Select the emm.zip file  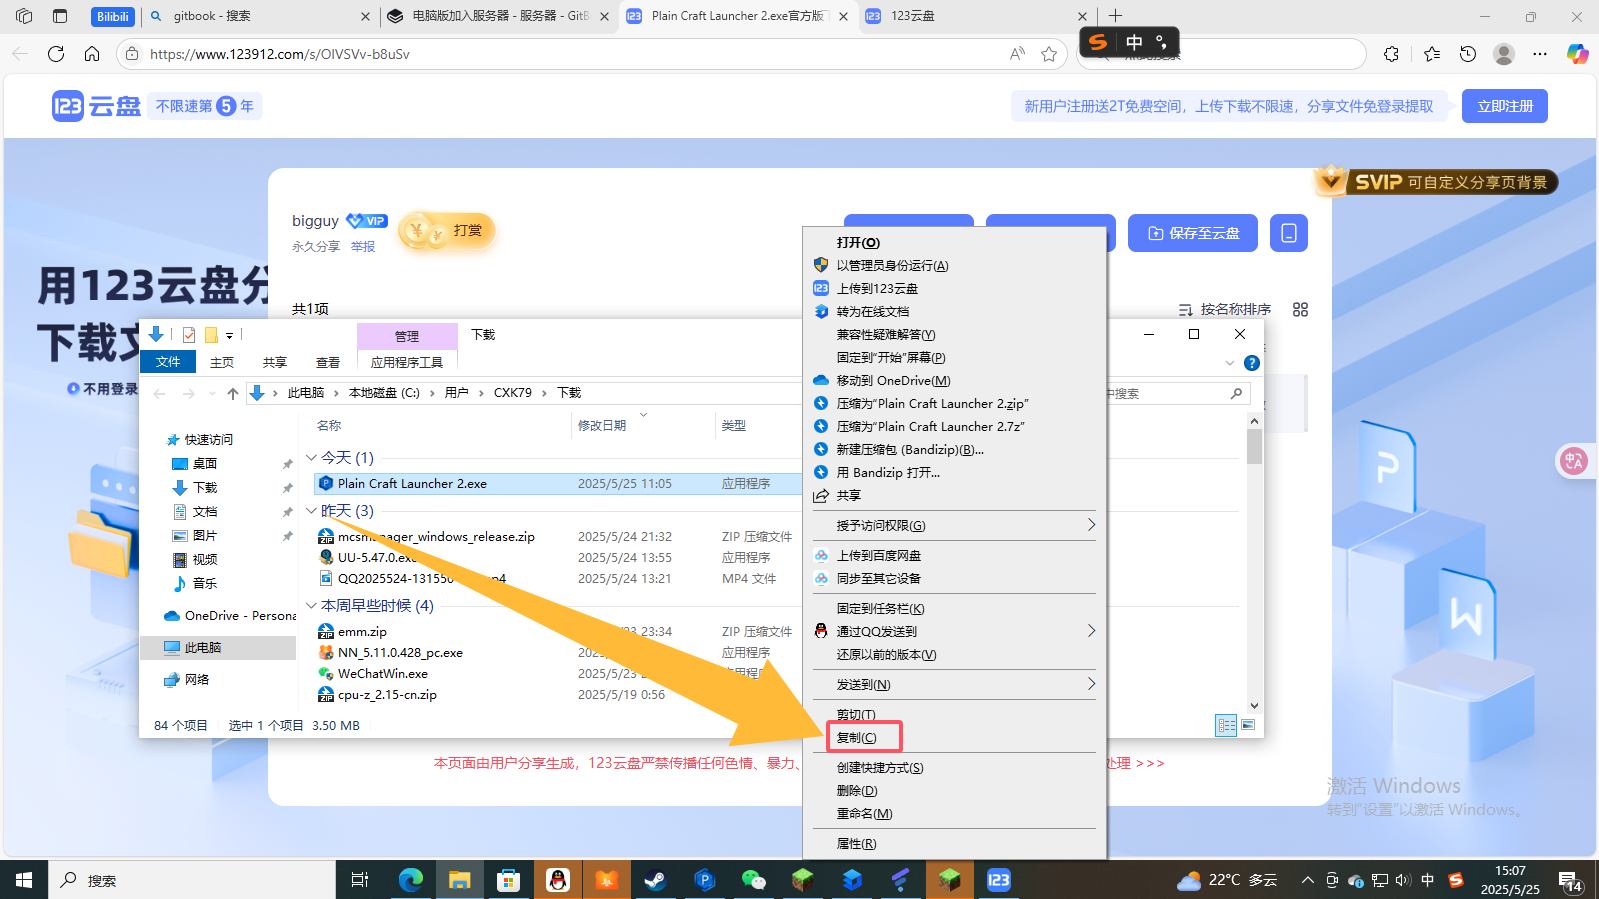tap(362, 632)
